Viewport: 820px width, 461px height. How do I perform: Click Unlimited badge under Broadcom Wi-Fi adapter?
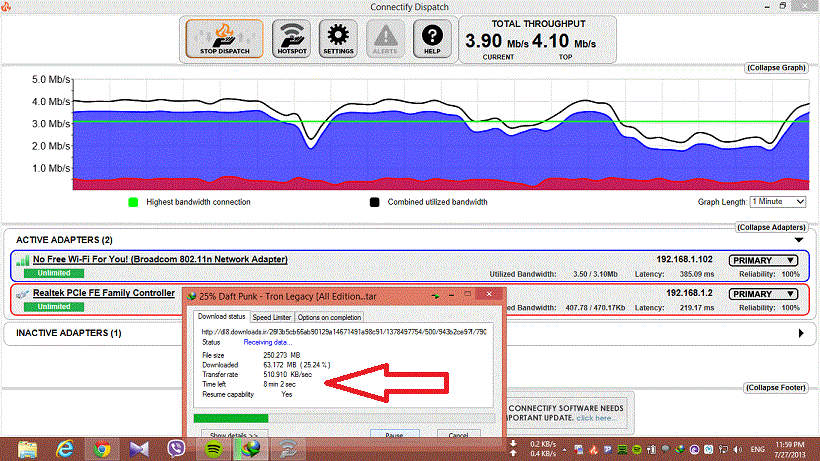(54, 273)
